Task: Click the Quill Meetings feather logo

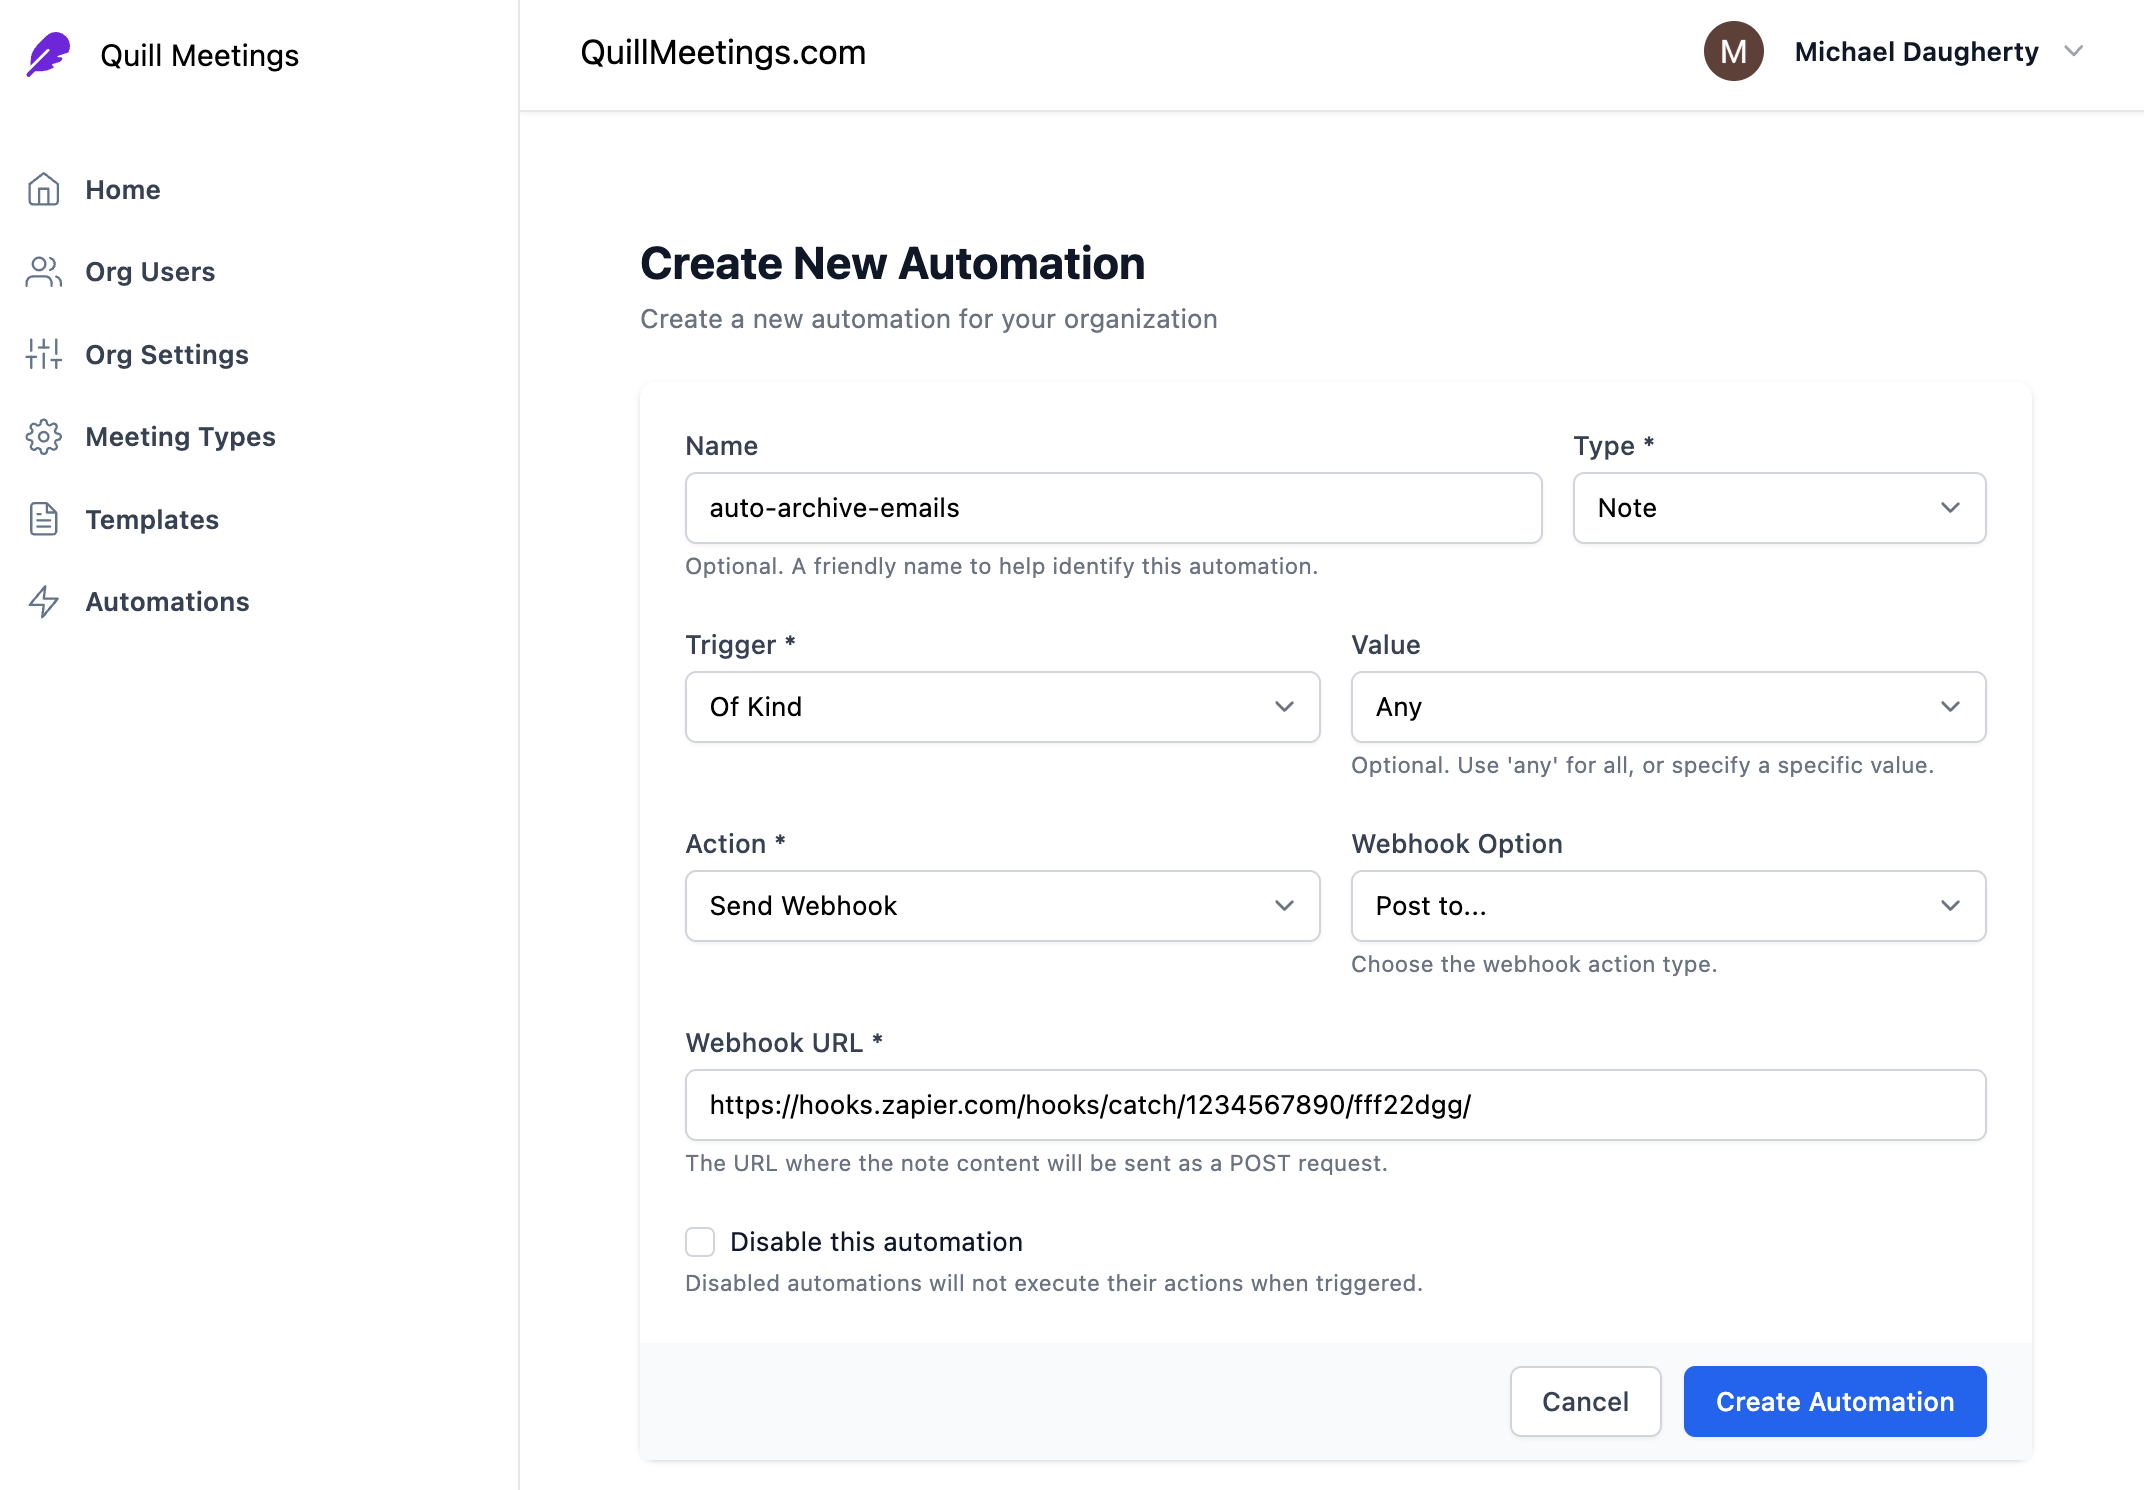Action: (x=47, y=54)
